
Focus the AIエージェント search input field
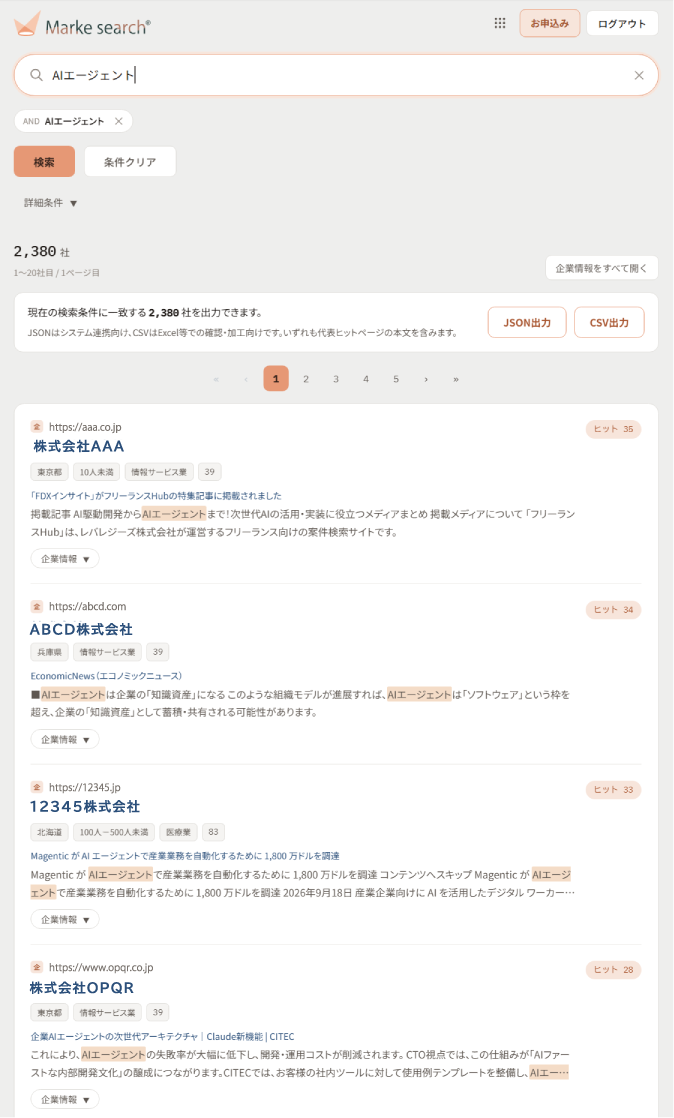click(x=336, y=75)
